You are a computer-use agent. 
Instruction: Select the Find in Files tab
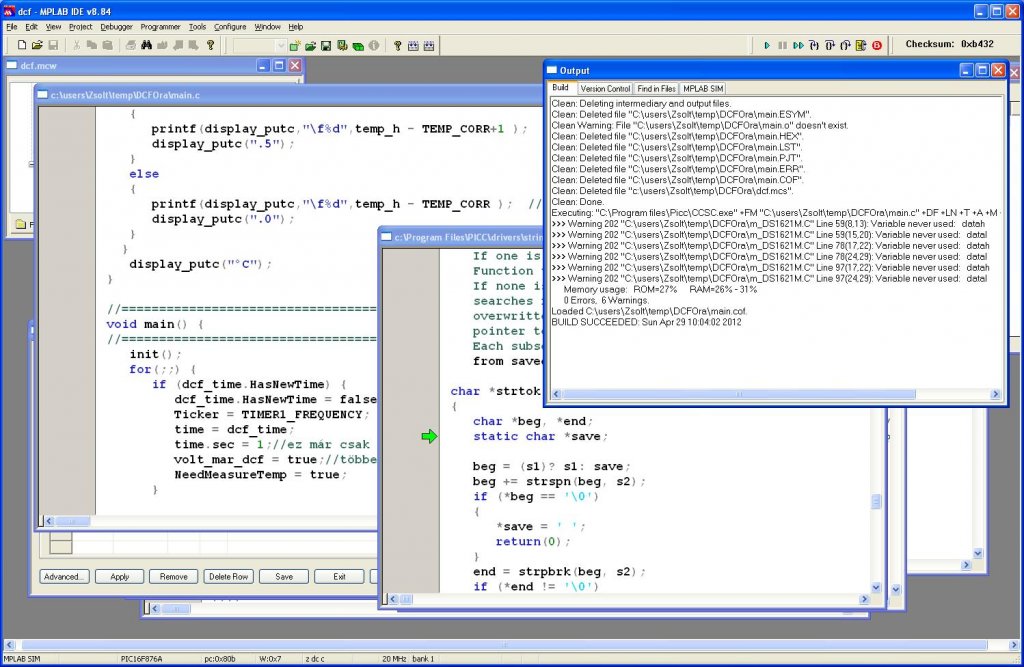656,89
